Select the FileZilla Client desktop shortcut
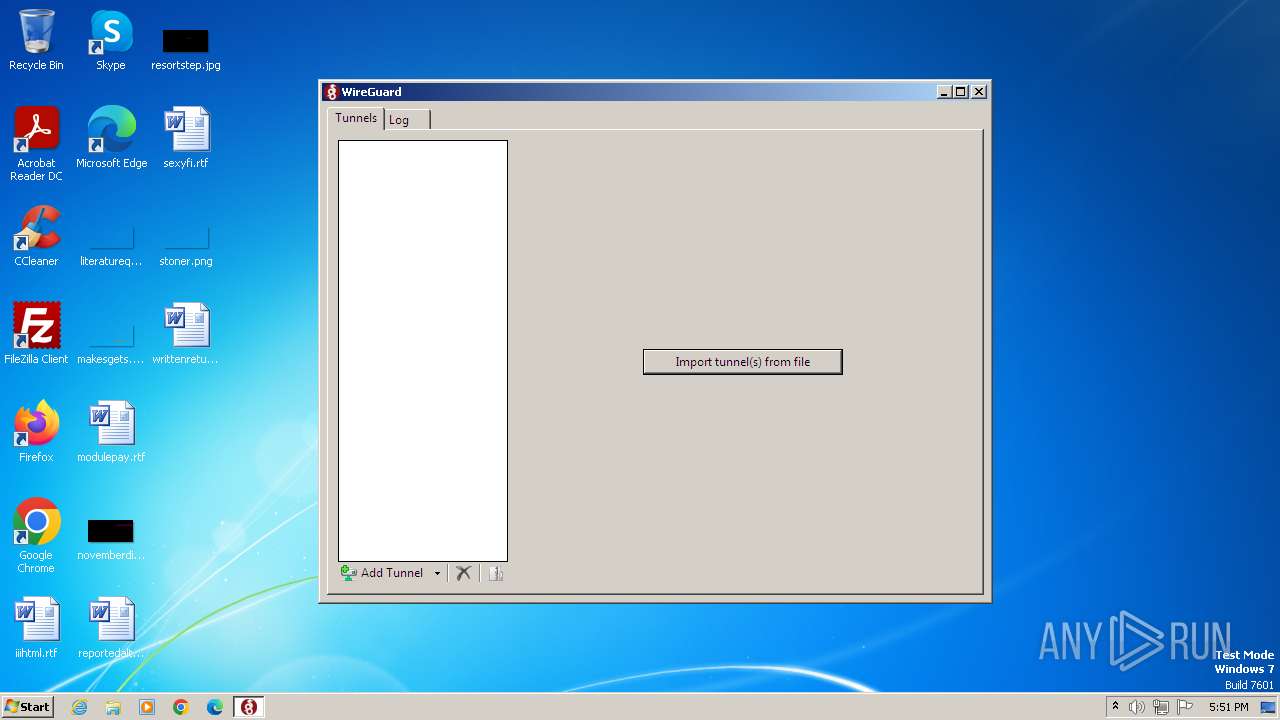The height and width of the screenshot is (720, 1280). click(36, 334)
